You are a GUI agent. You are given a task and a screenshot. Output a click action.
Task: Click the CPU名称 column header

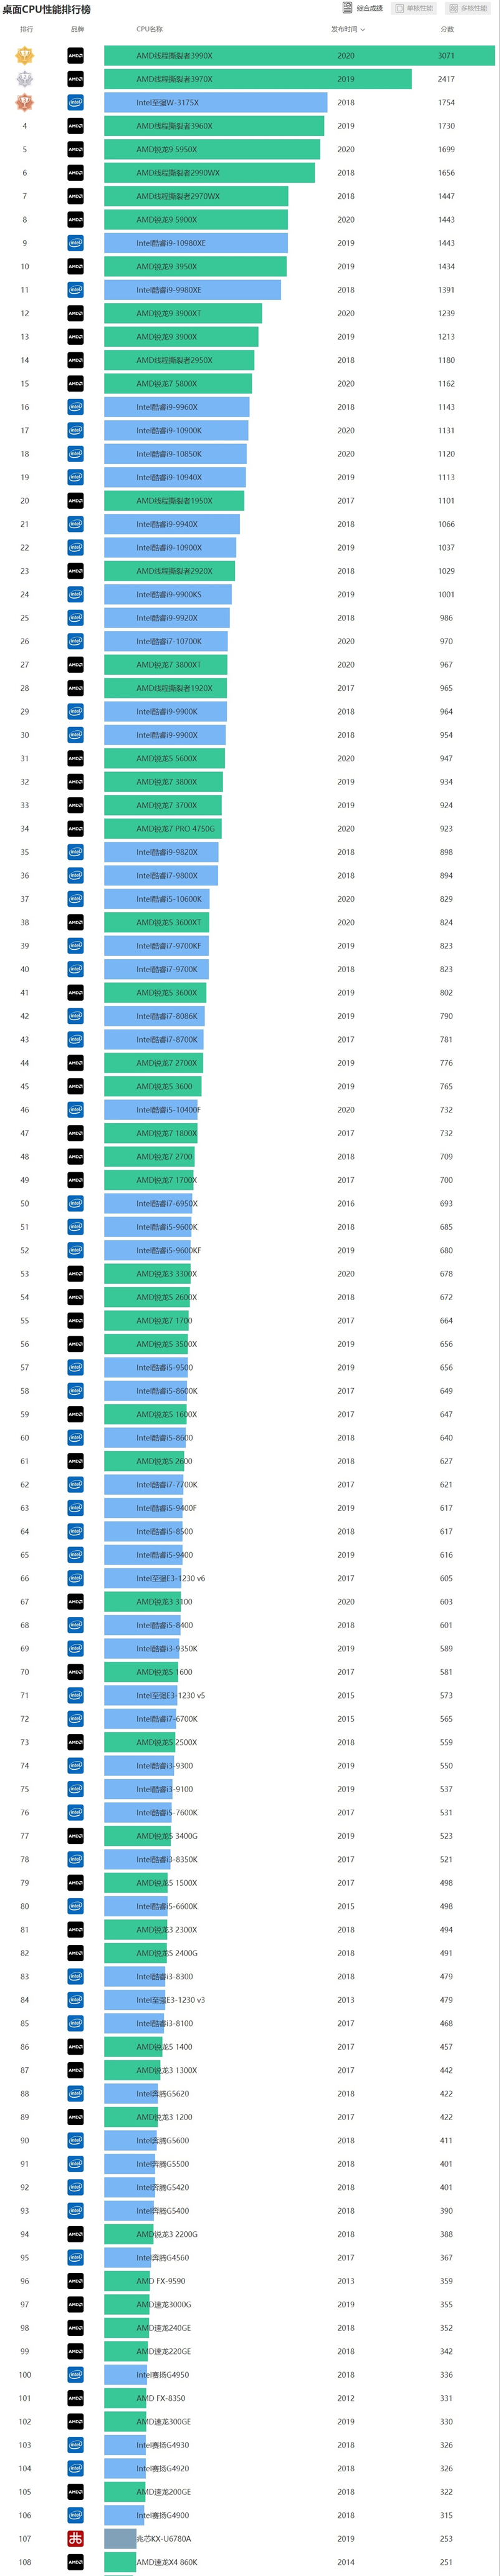tap(149, 29)
